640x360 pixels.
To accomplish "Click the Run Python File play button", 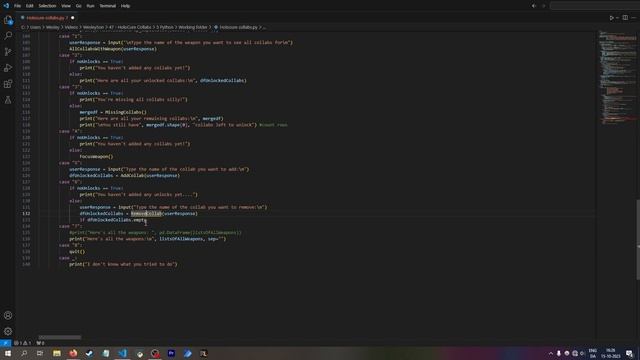I will click(611, 18).
